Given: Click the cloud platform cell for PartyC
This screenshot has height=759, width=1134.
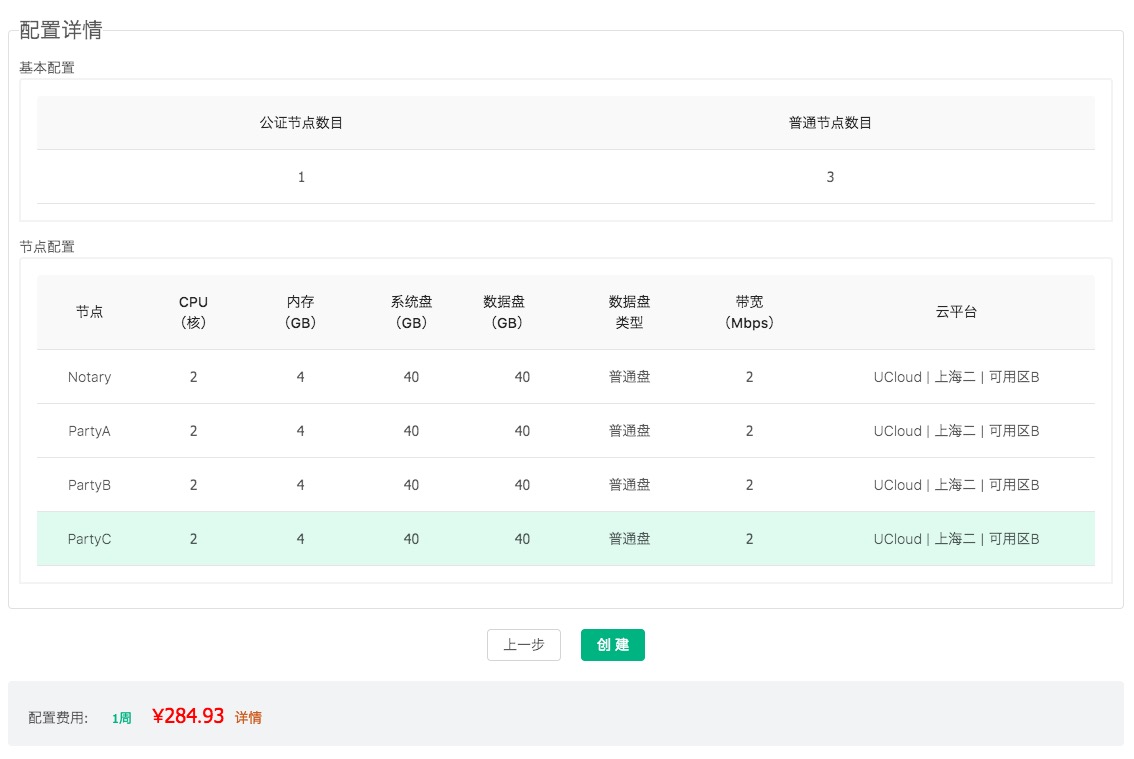Looking at the screenshot, I should (956, 539).
